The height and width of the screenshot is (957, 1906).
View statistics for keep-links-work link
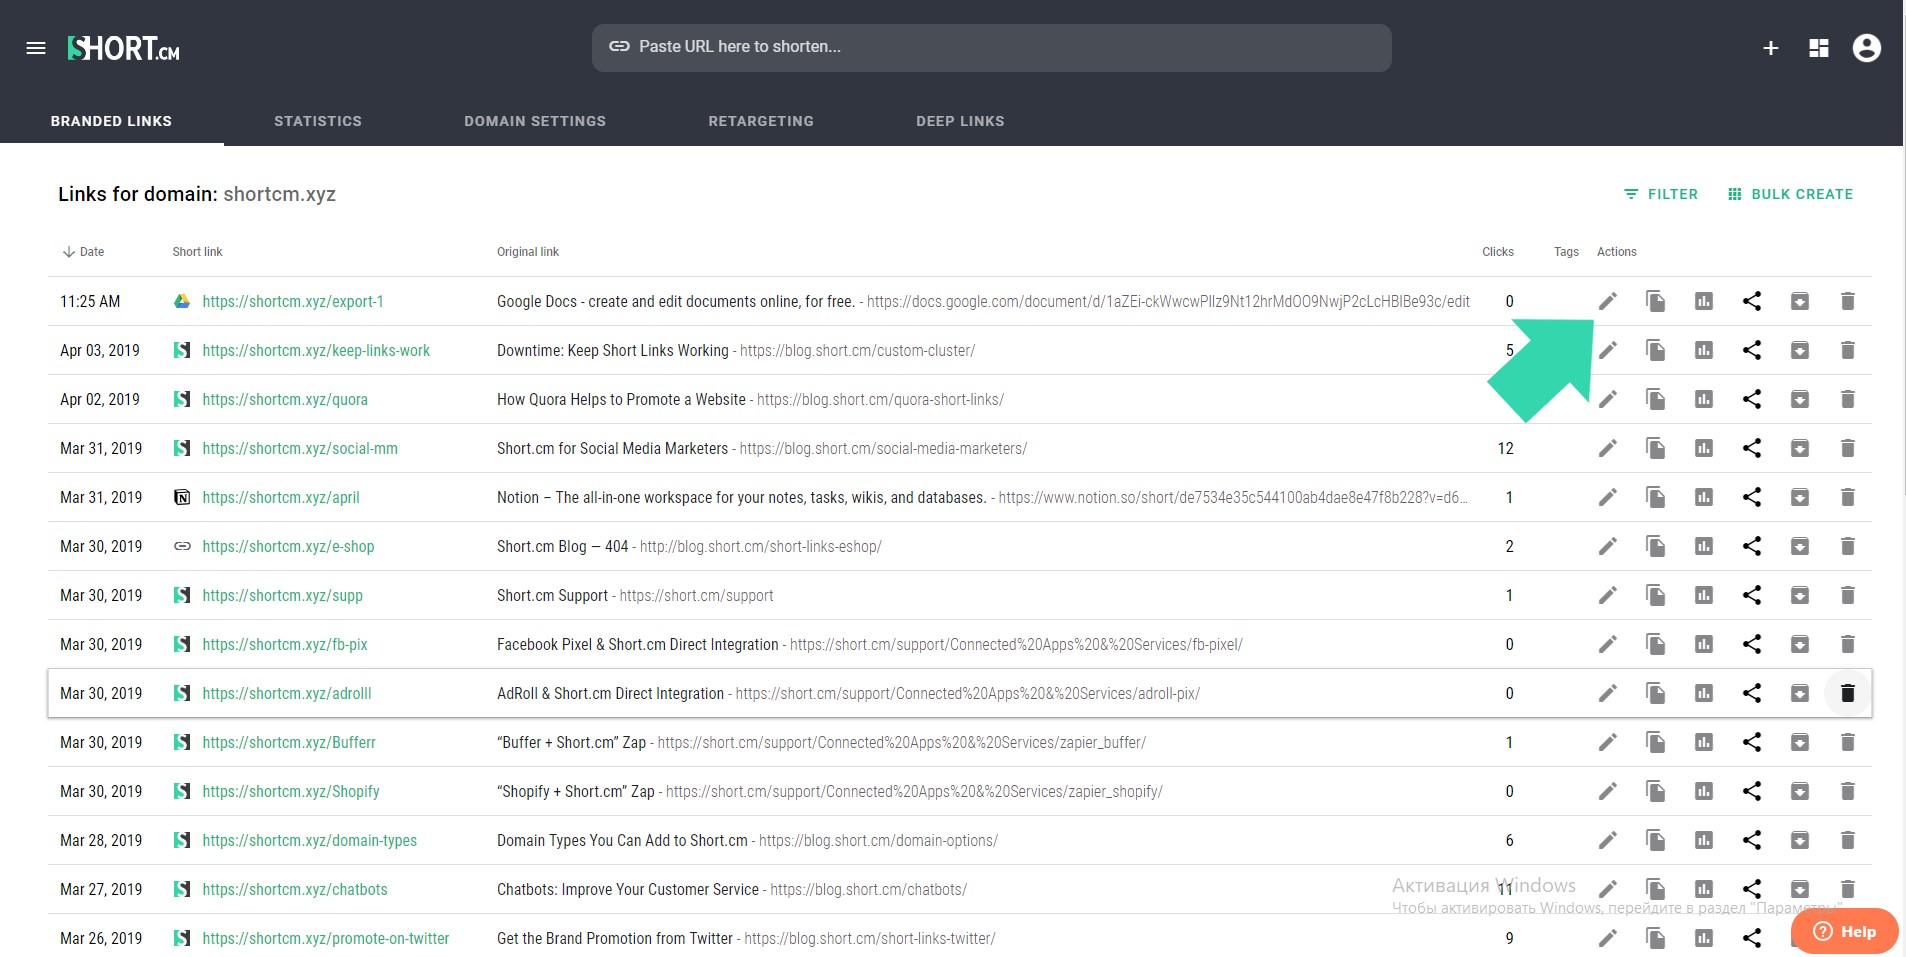point(1703,350)
